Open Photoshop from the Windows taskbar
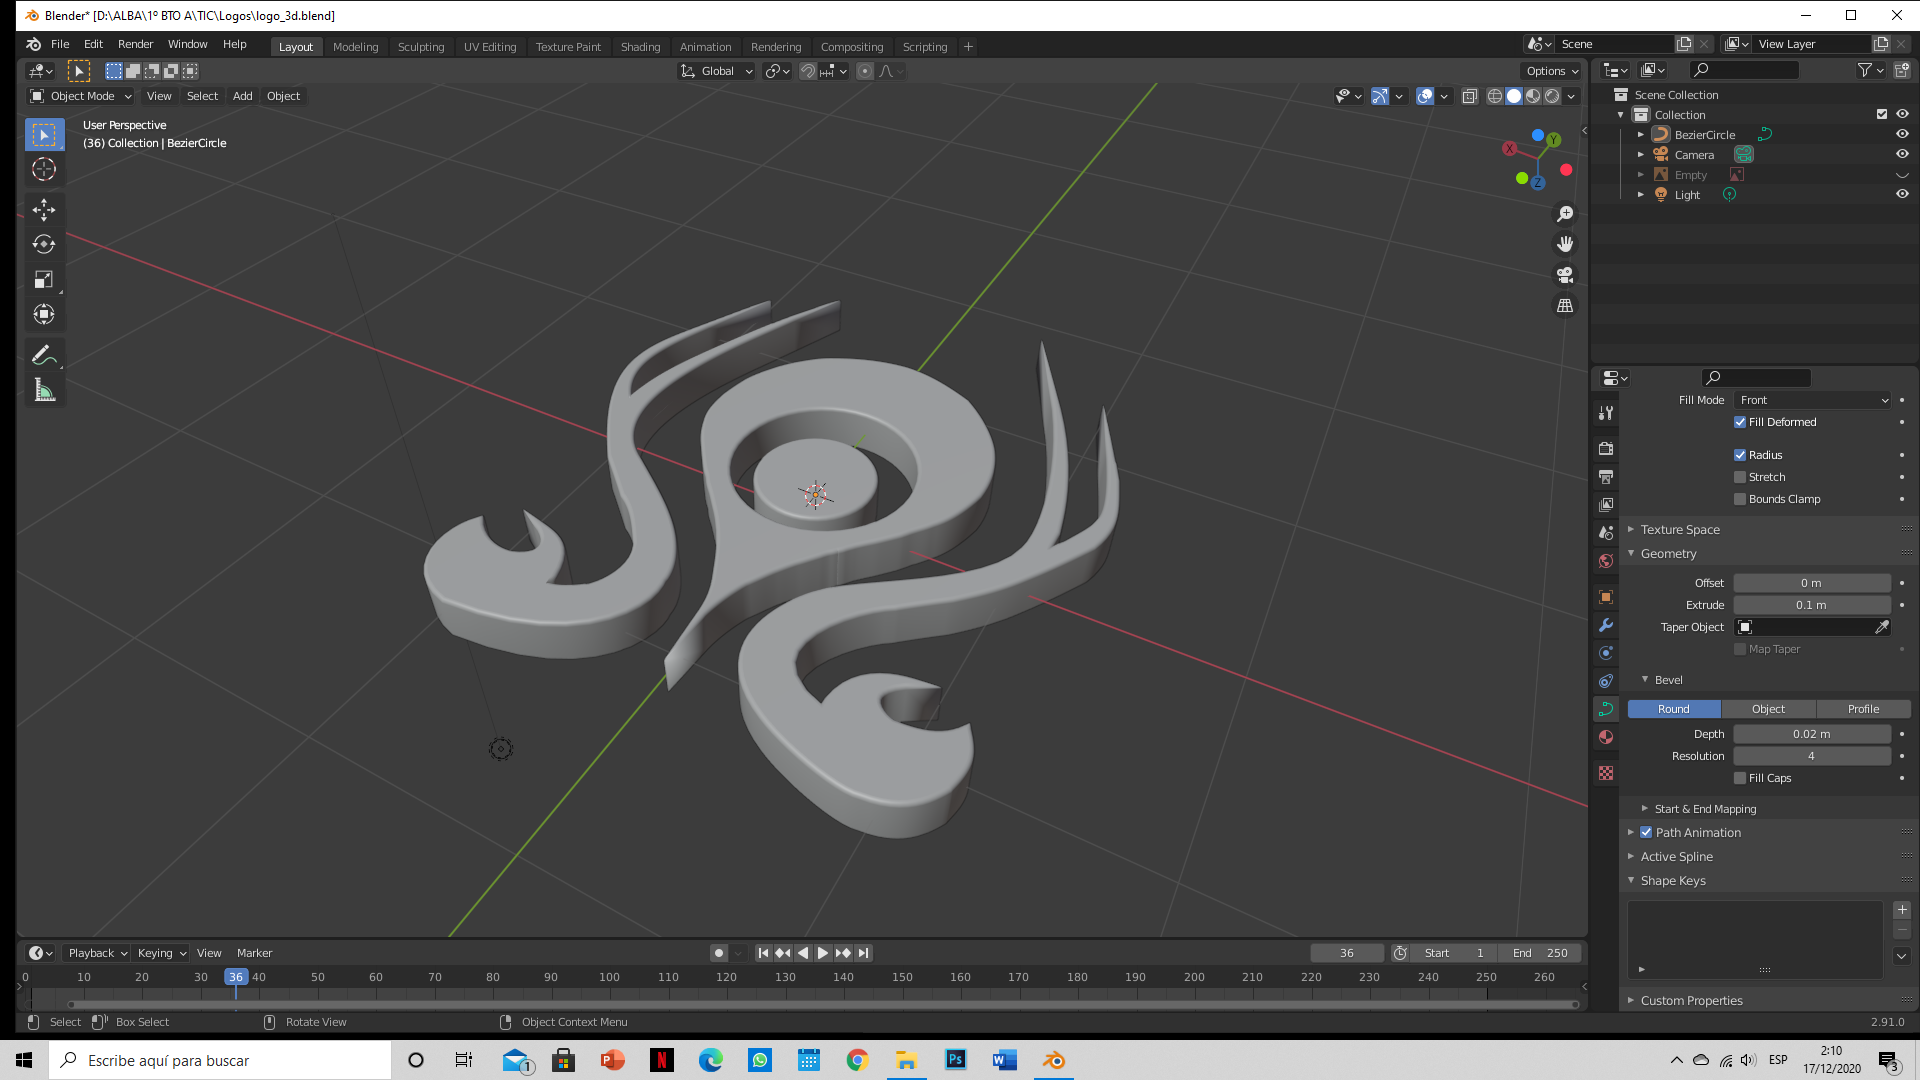 (955, 1060)
